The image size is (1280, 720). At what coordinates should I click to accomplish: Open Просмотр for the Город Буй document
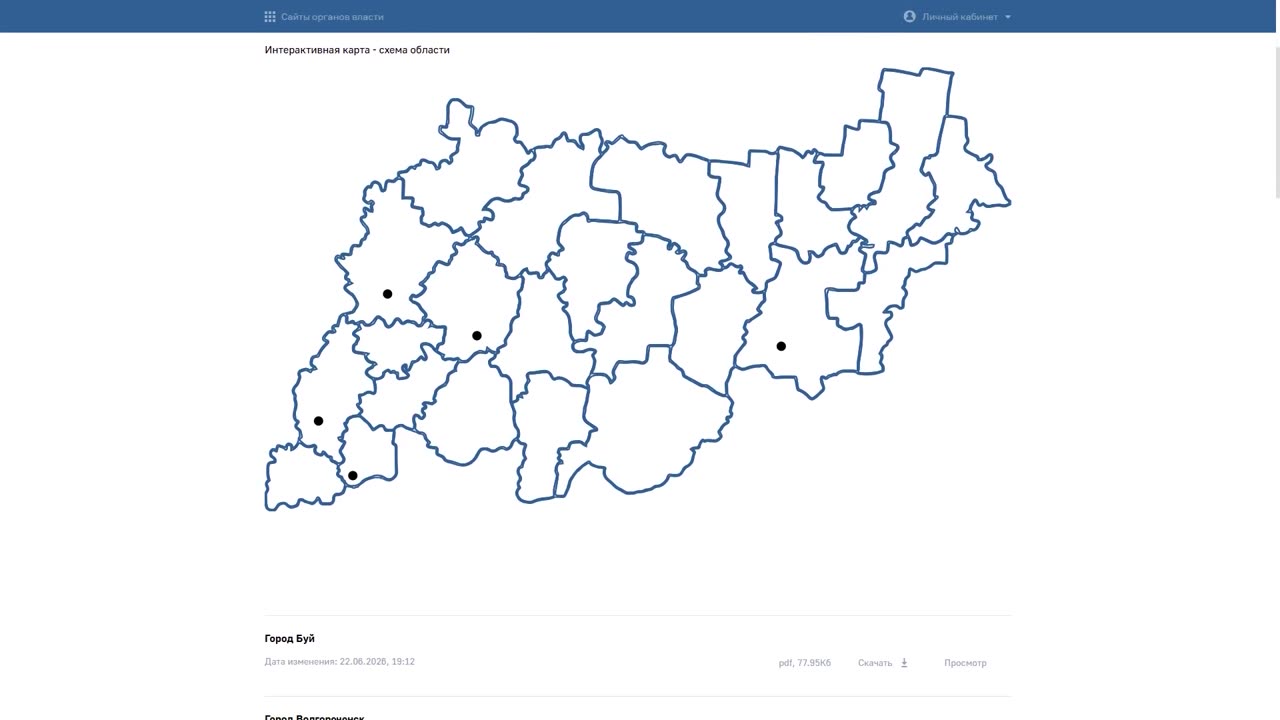pos(965,663)
